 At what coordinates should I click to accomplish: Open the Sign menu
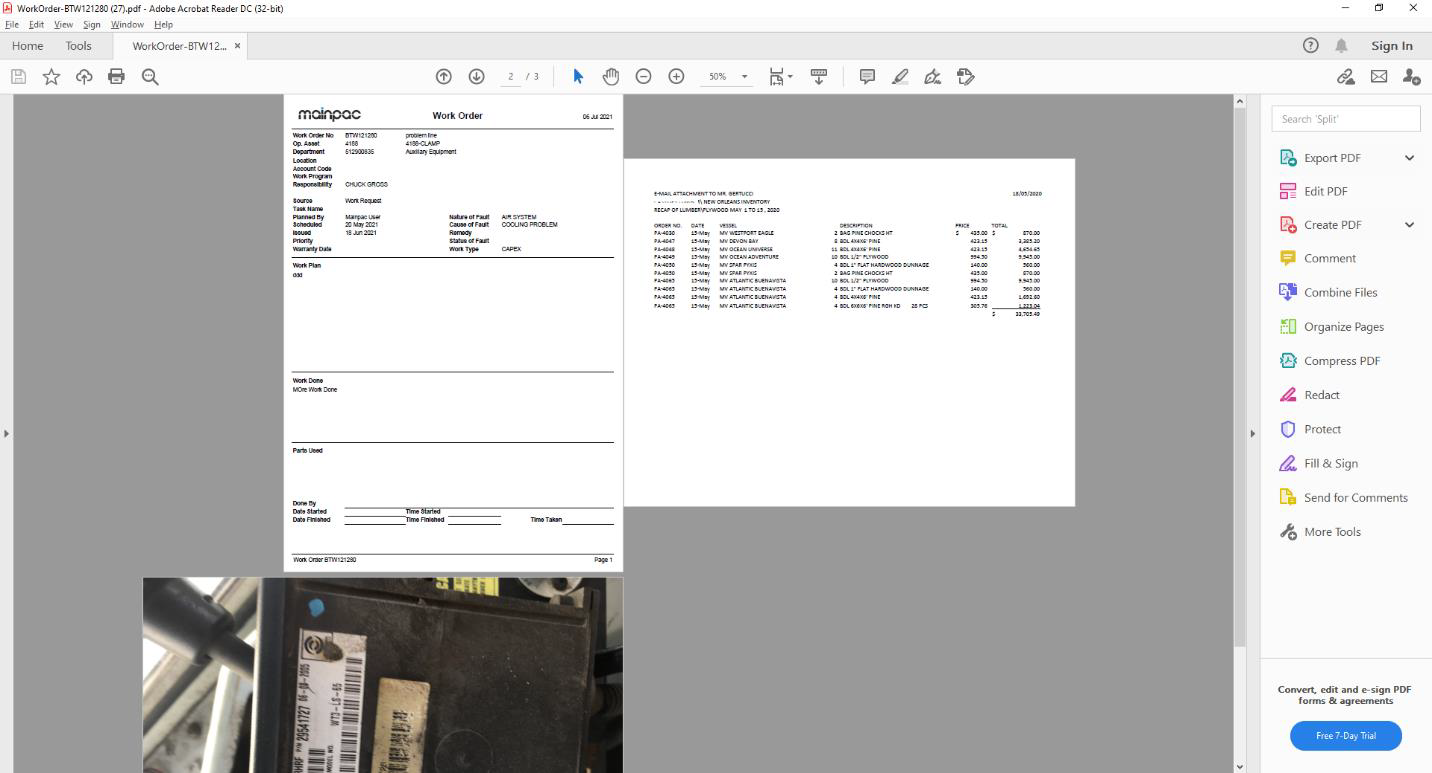(x=92, y=24)
